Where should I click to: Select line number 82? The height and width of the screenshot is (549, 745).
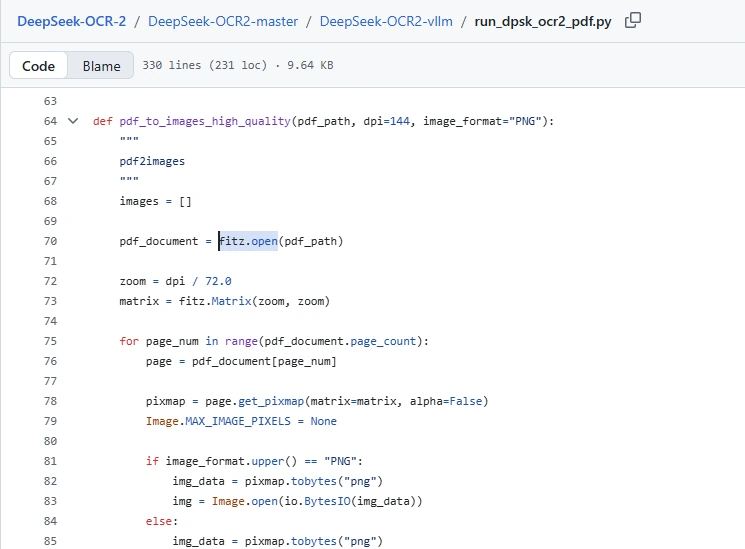pyautogui.click(x=50, y=481)
